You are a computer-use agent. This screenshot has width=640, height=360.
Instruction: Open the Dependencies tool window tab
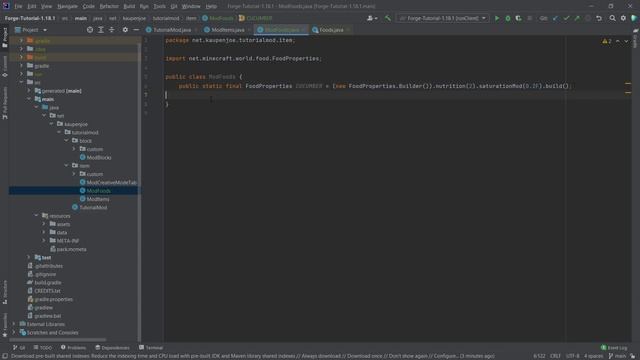(x=112, y=348)
